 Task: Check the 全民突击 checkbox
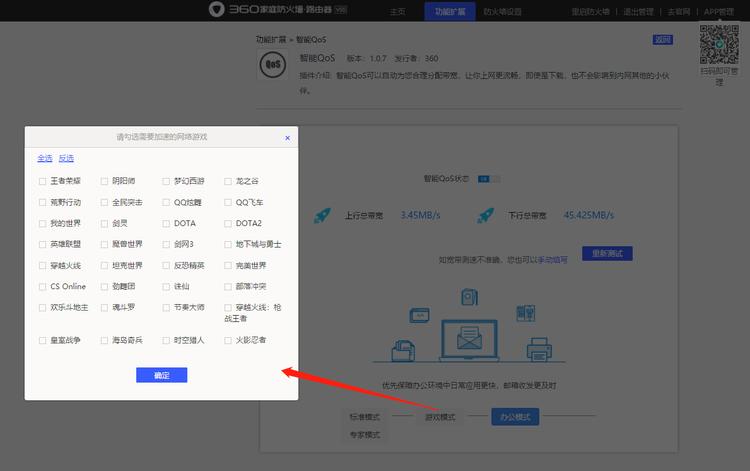pyautogui.click(x=104, y=202)
